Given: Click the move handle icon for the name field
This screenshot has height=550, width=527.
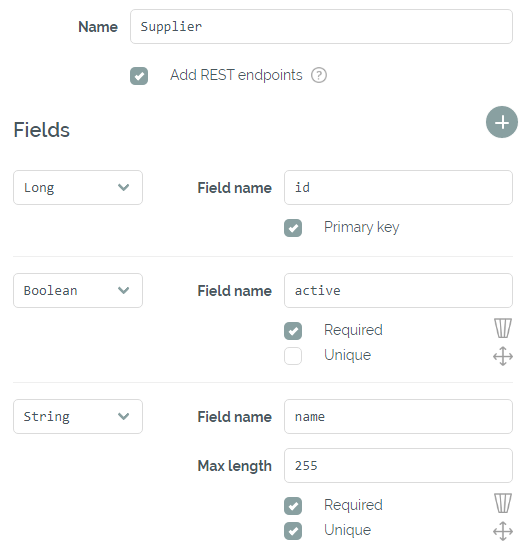Looking at the screenshot, I should coord(503,531).
